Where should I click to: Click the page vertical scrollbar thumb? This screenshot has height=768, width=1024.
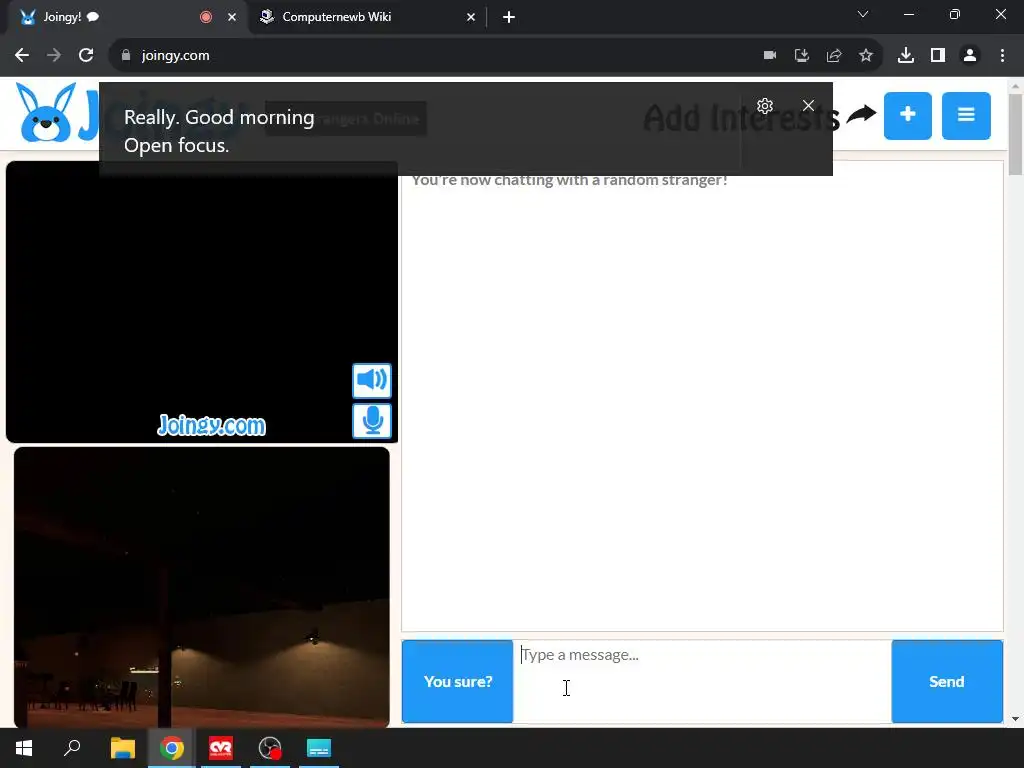(x=1015, y=135)
